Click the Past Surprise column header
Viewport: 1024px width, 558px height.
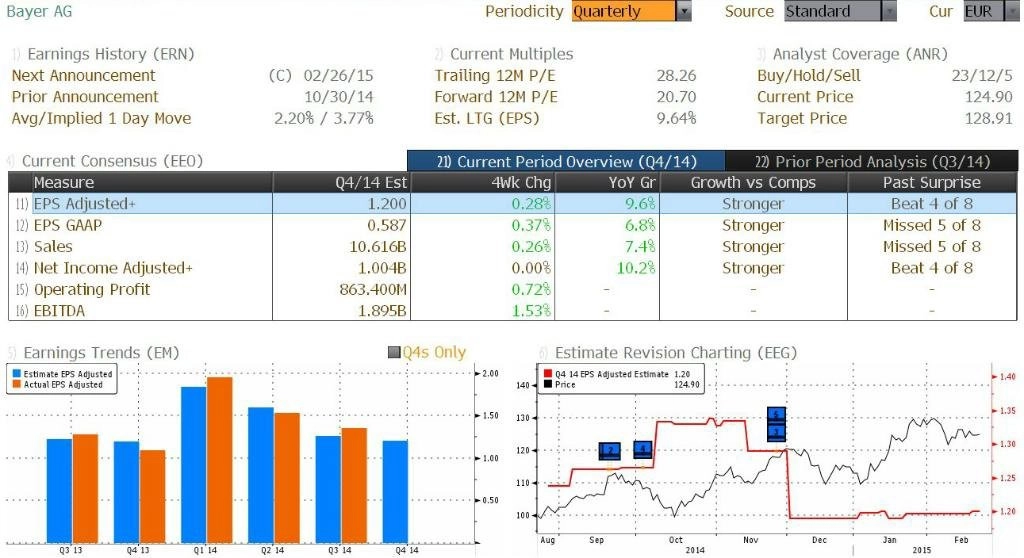932,182
